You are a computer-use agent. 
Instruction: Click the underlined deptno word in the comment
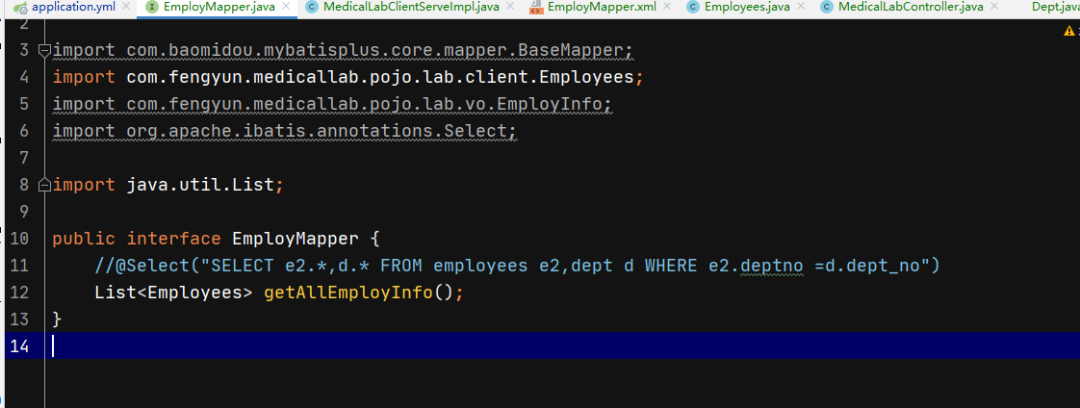click(x=771, y=265)
